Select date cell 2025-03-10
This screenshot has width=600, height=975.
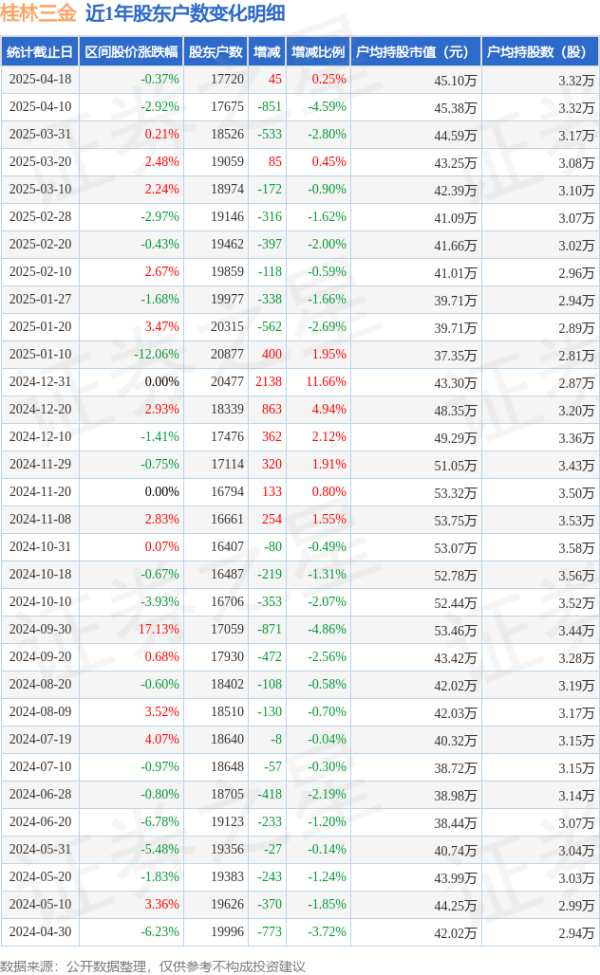[x=40, y=190]
